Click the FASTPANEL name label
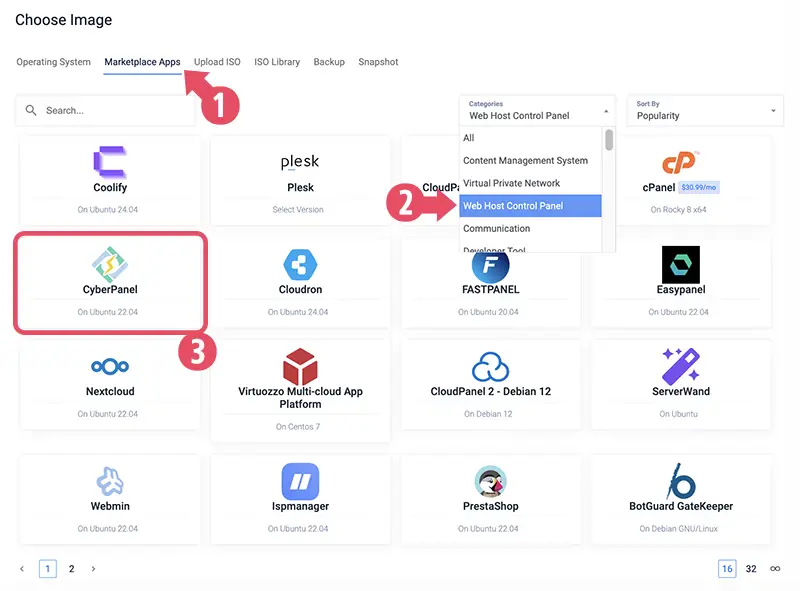This screenshot has height=591, width=800. pos(491,289)
